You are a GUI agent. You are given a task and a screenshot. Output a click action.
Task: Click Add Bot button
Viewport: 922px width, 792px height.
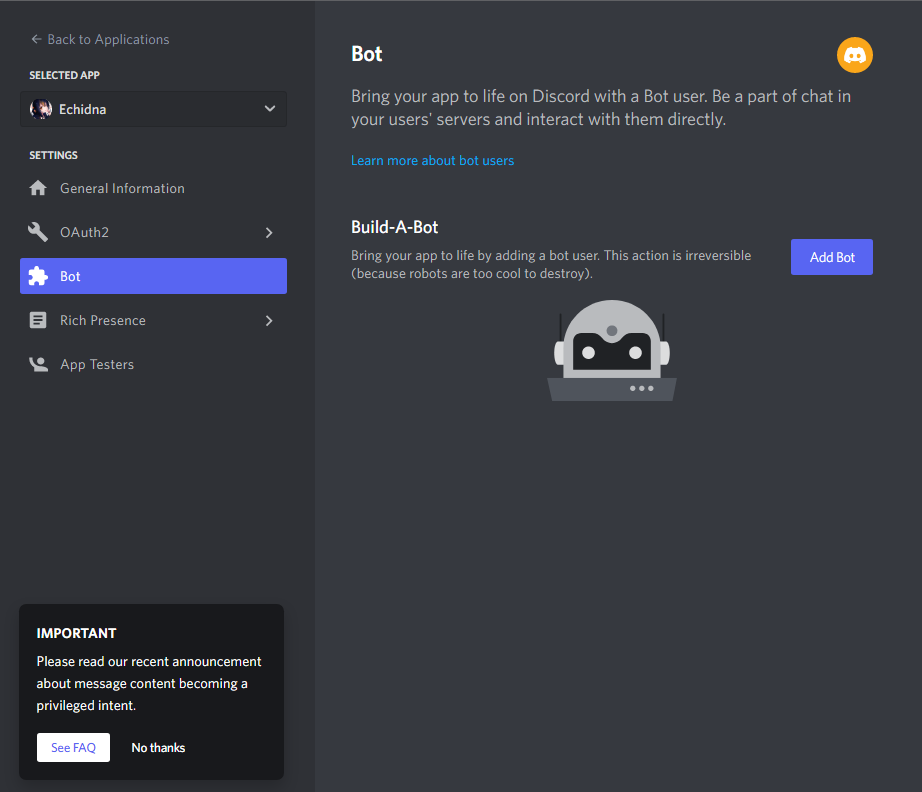(x=831, y=257)
